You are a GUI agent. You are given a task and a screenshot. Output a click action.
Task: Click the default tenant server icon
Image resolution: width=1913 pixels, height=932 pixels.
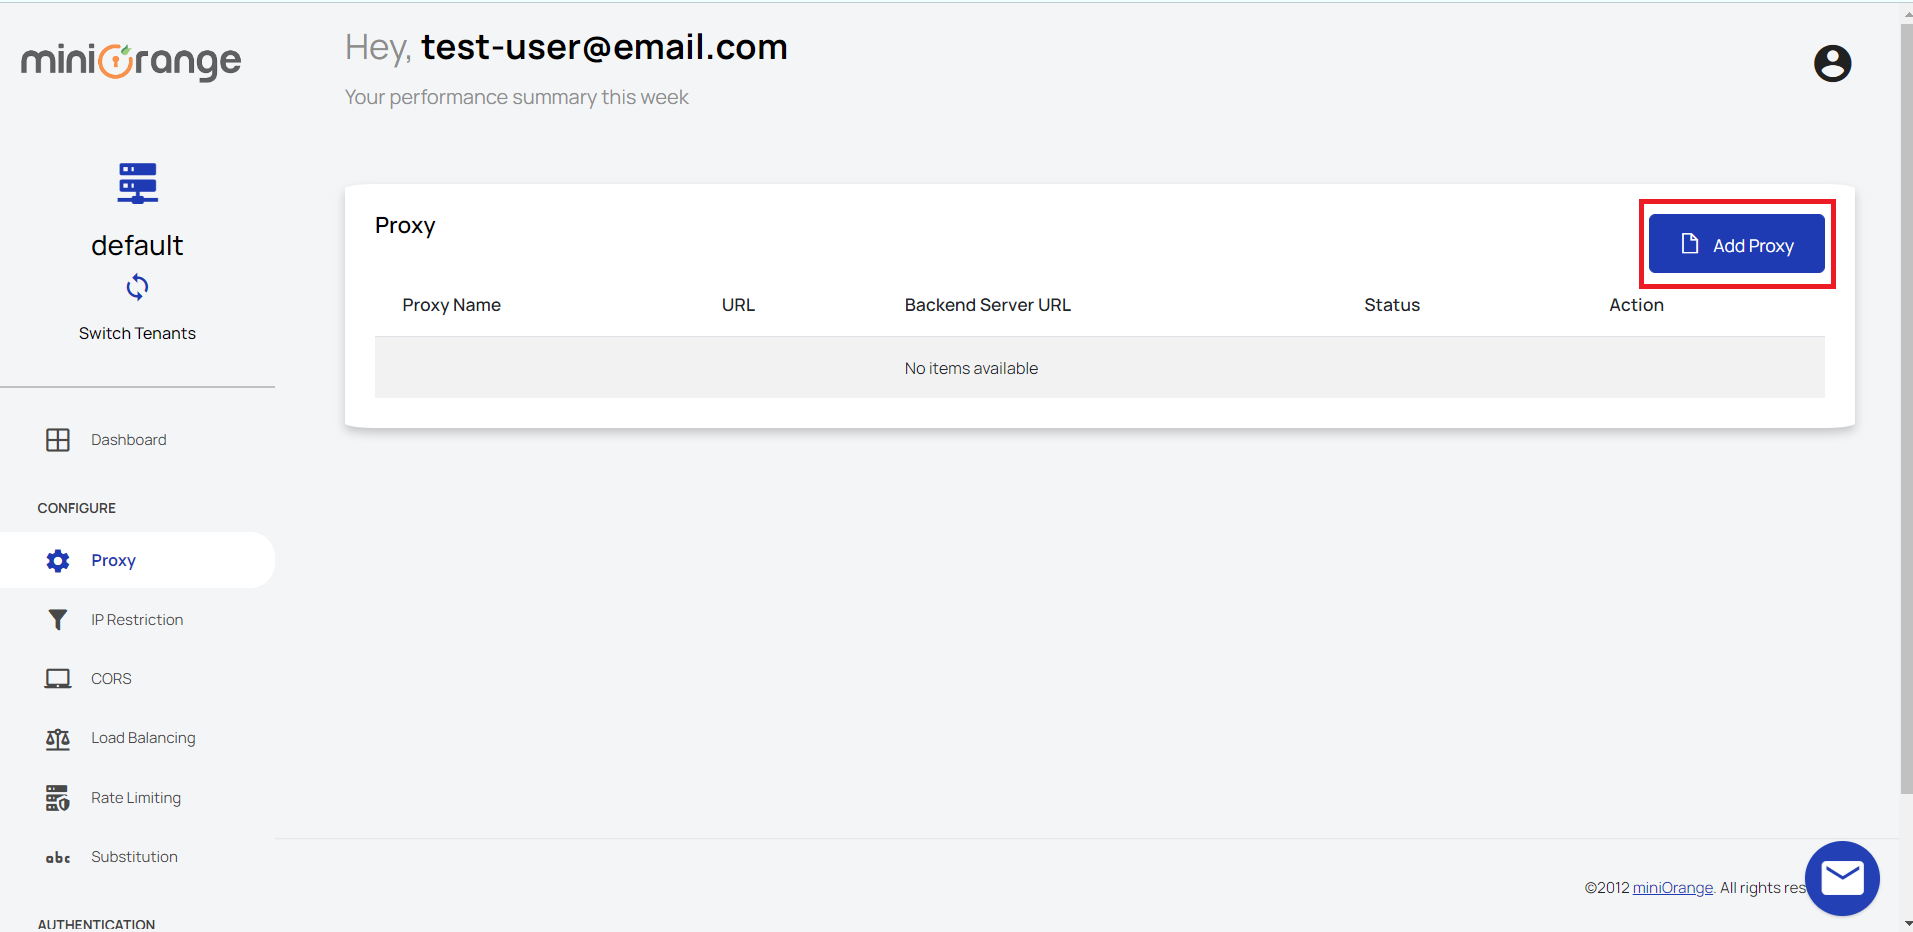pos(137,183)
